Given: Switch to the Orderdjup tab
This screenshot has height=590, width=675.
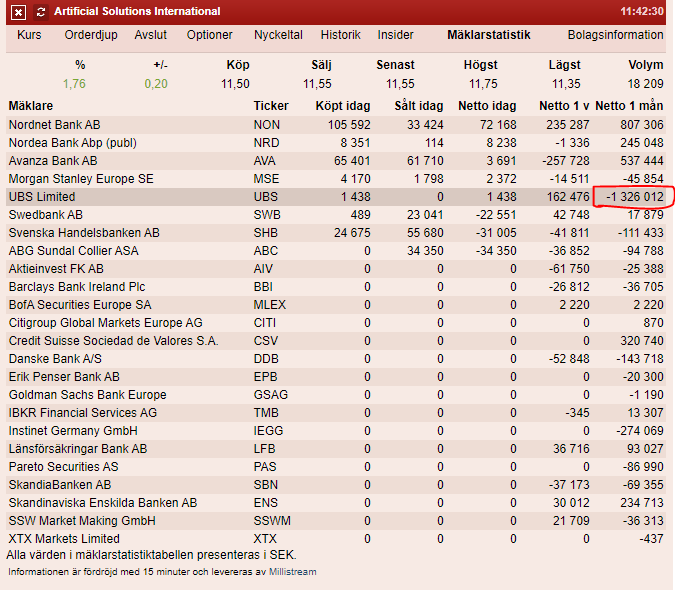Looking at the screenshot, I should pyautogui.click(x=91, y=35).
